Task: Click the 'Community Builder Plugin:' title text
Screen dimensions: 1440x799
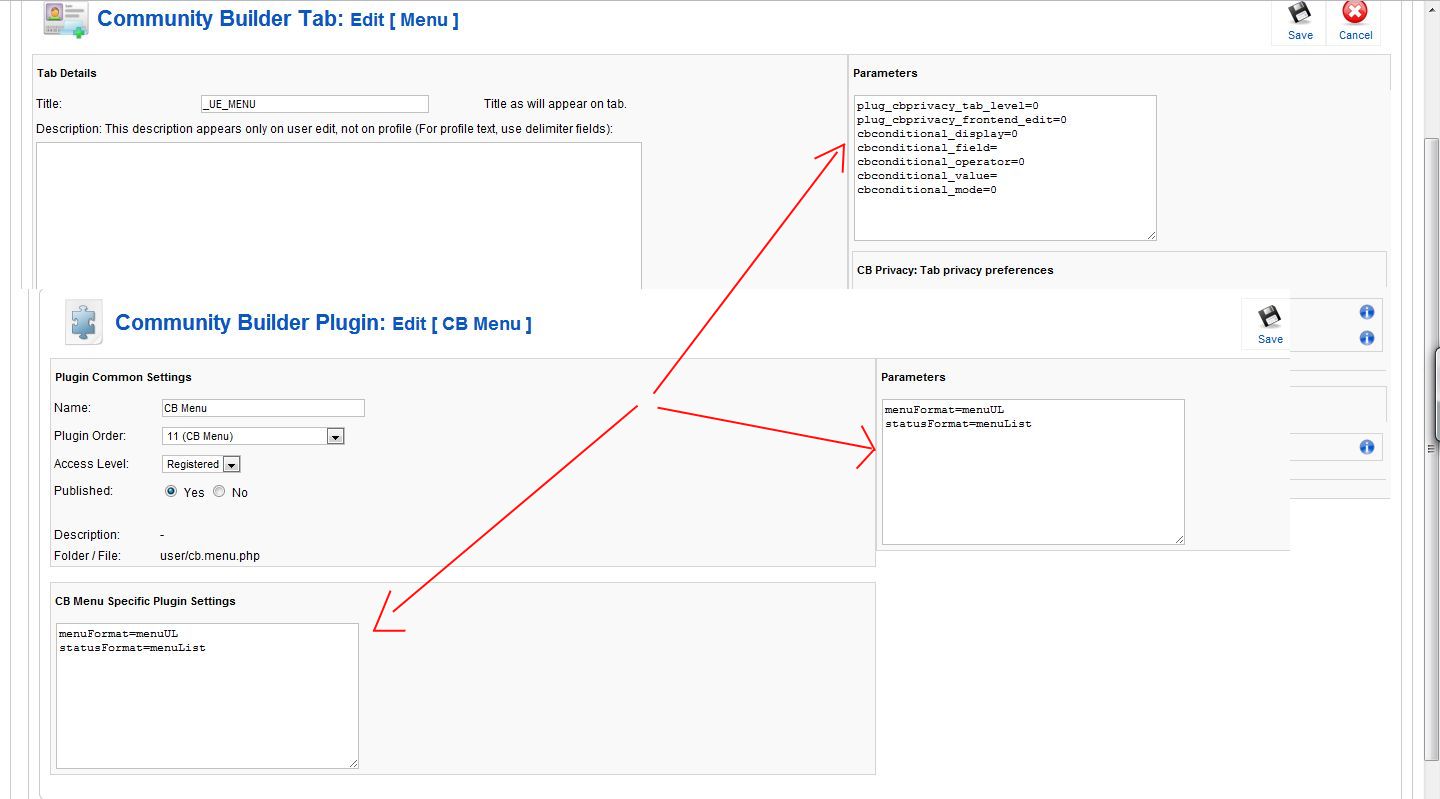Action: coord(250,323)
